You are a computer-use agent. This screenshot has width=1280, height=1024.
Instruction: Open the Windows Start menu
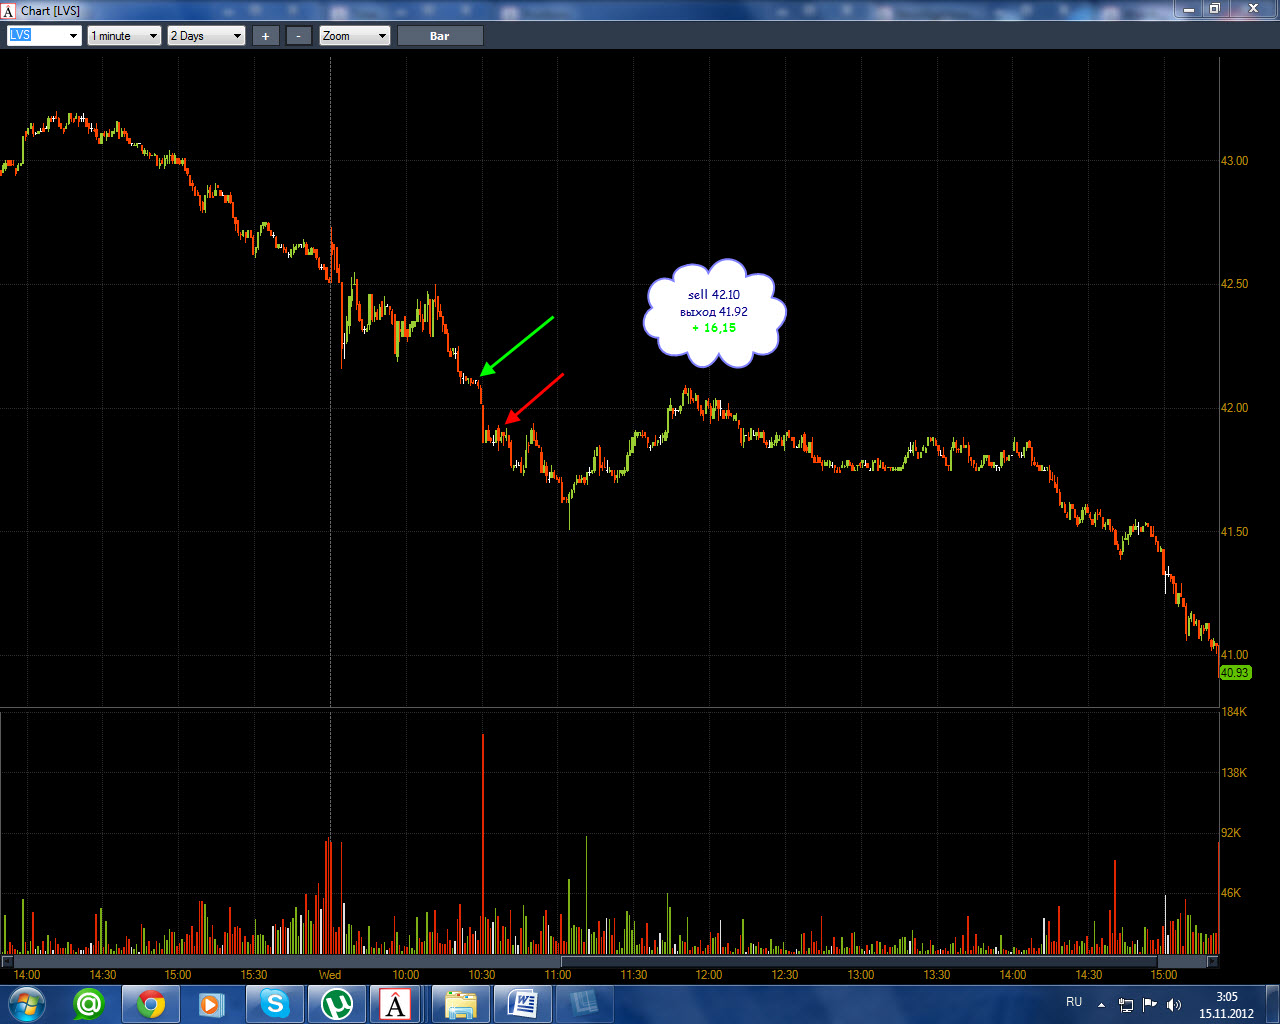pyautogui.click(x=26, y=1004)
